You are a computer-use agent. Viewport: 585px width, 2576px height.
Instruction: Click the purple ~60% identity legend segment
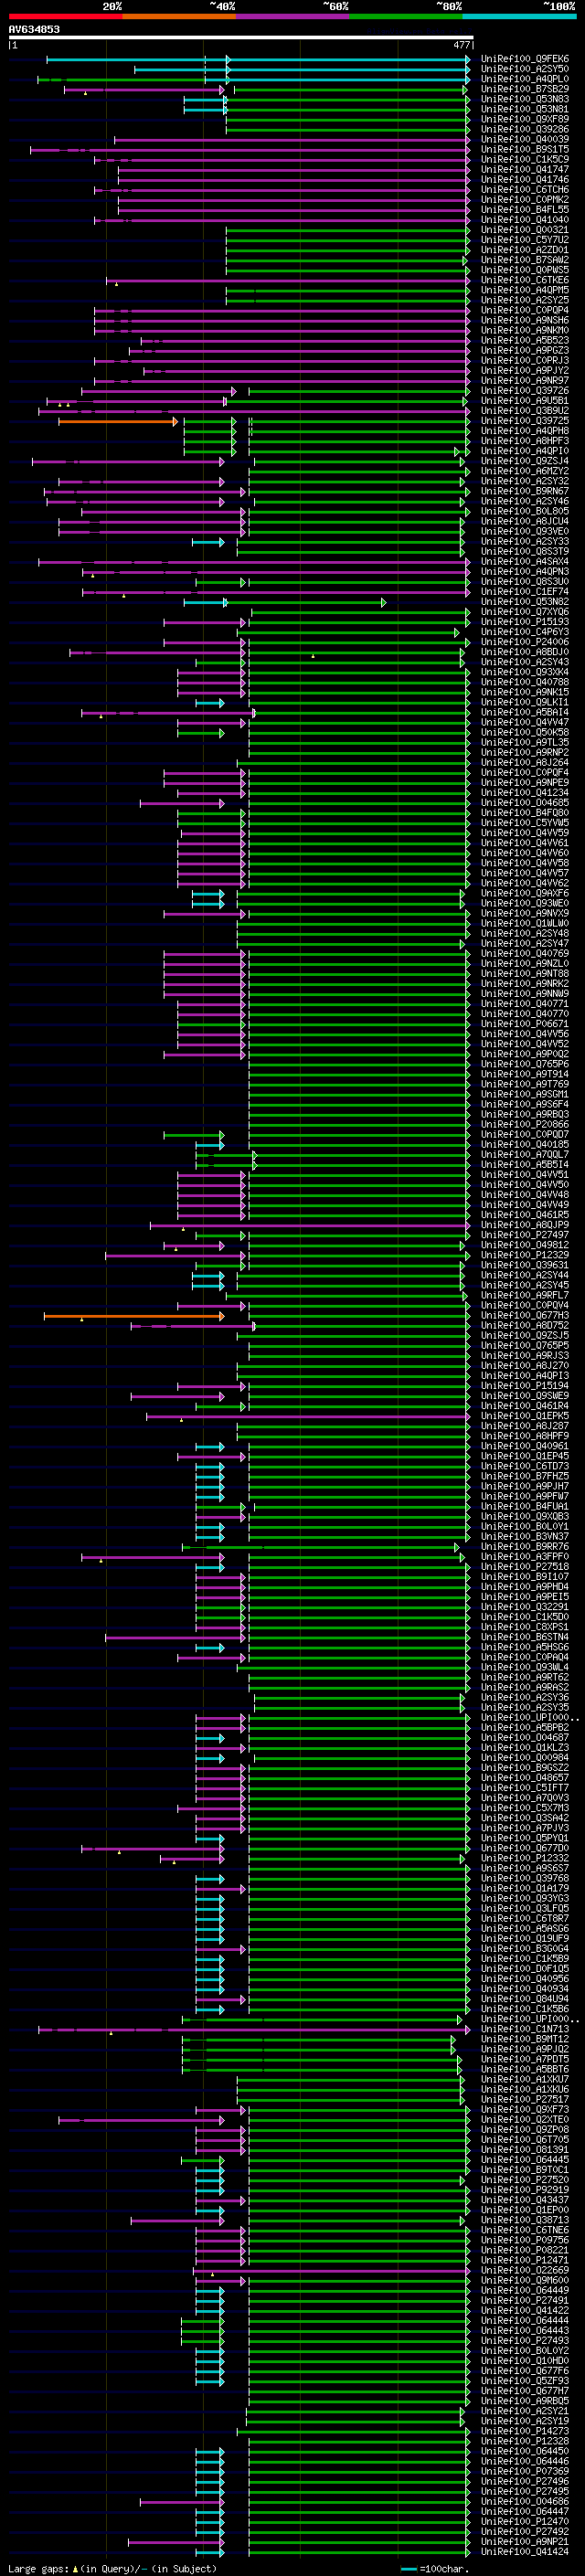click(x=293, y=16)
